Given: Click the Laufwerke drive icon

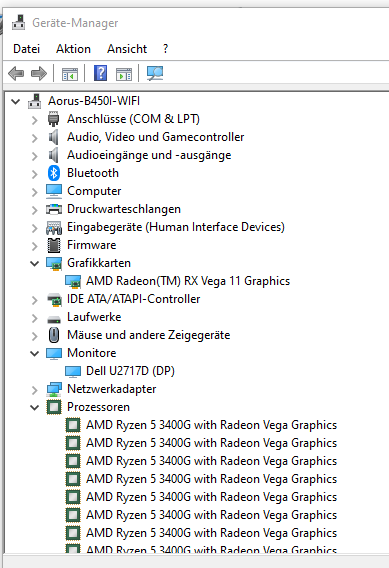Looking at the screenshot, I should coord(54,319).
